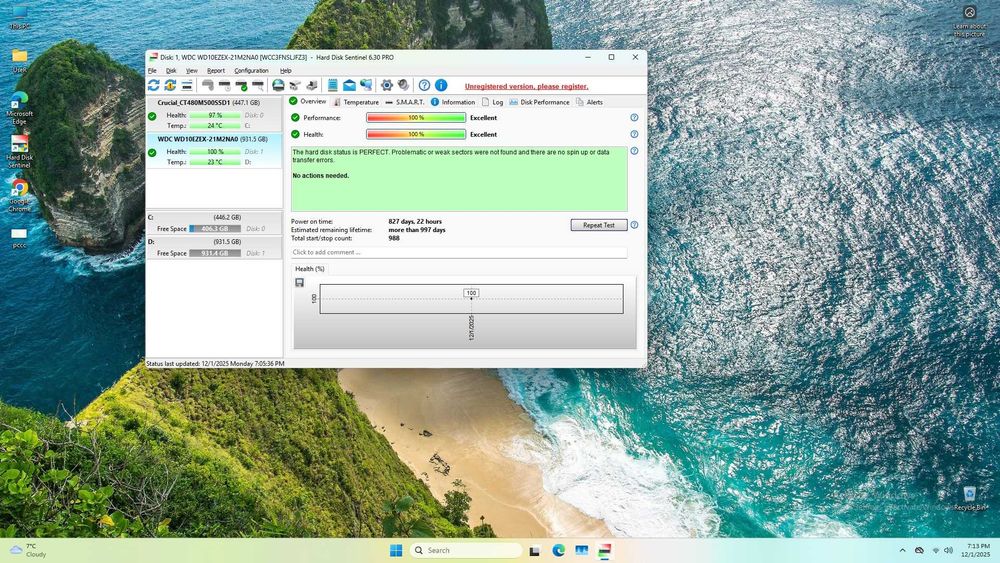This screenshot has width=1000, height=563.
Task: Switch to the S.M.A.R.T. tab
Action: pyautogui.click(x=405, y=102)
